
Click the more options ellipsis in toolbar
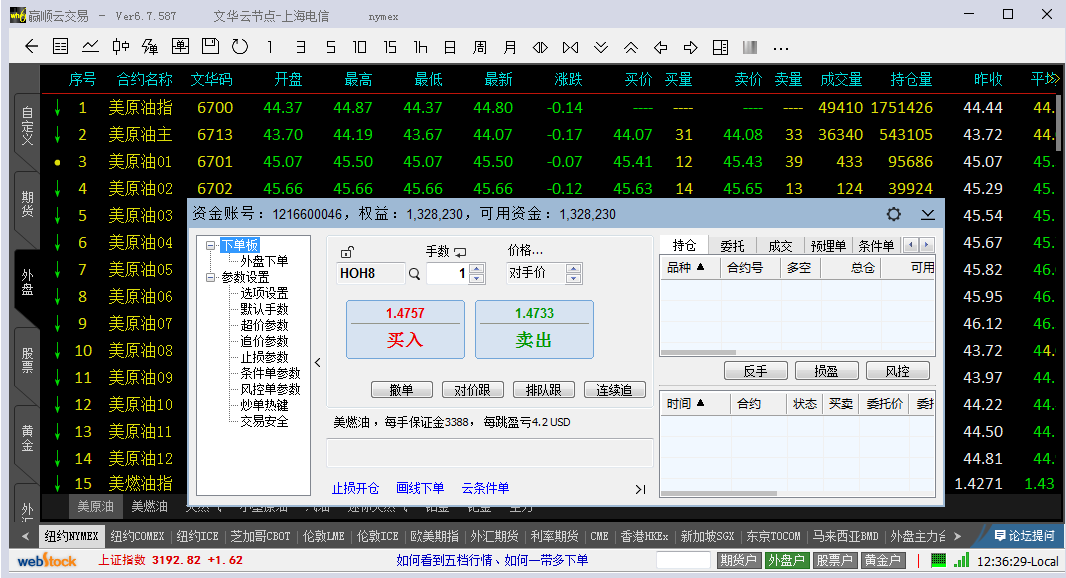(781, 47)
